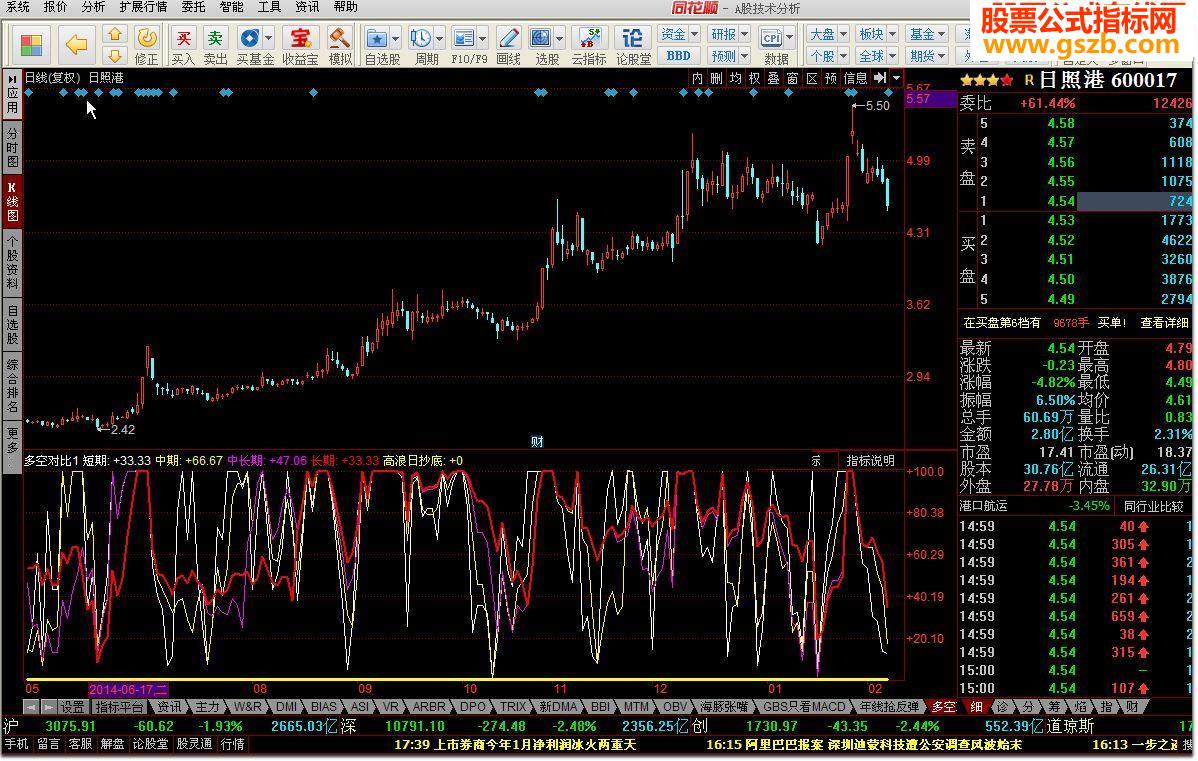
Task: Expand the 全球 dropdown
Action: coord(877,56)
